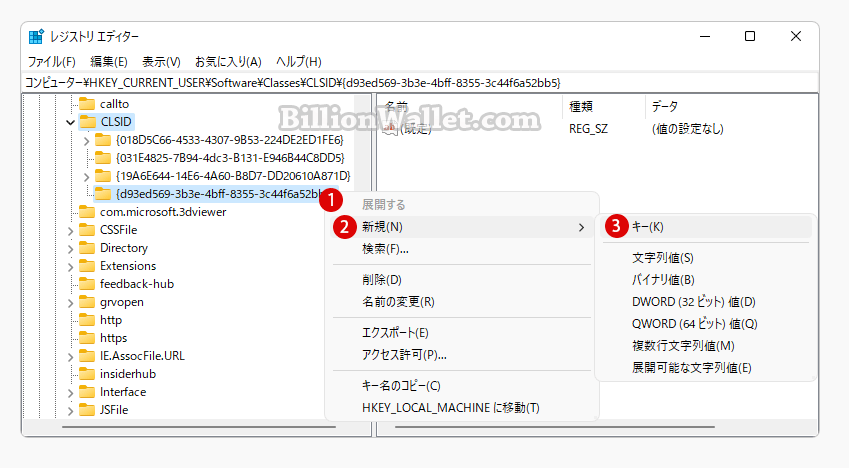Open the ファイル(F) menu

point(51,62)
